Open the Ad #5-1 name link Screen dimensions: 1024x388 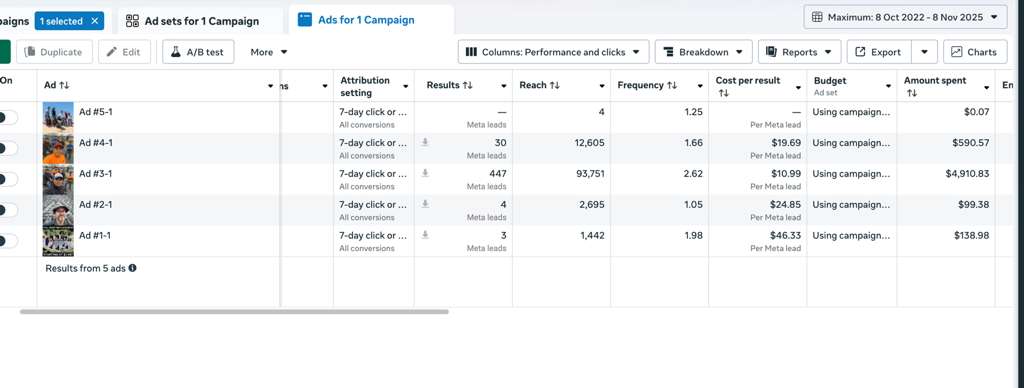95,112
